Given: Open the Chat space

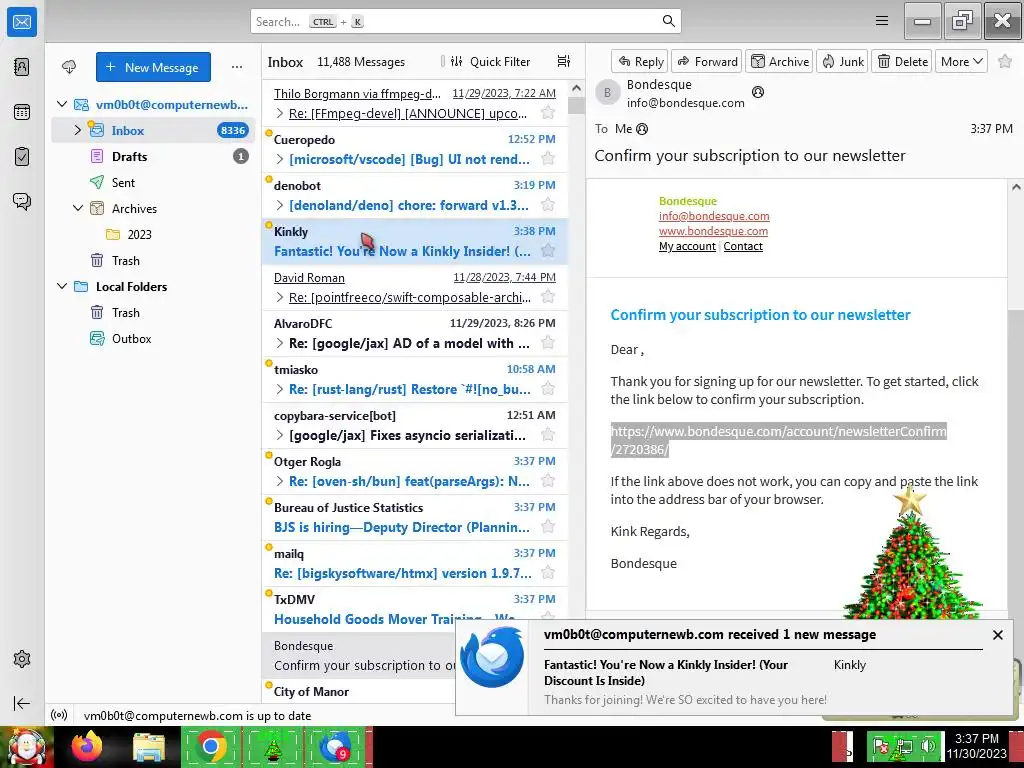Looking at the screenshot, I should [22, 201].
